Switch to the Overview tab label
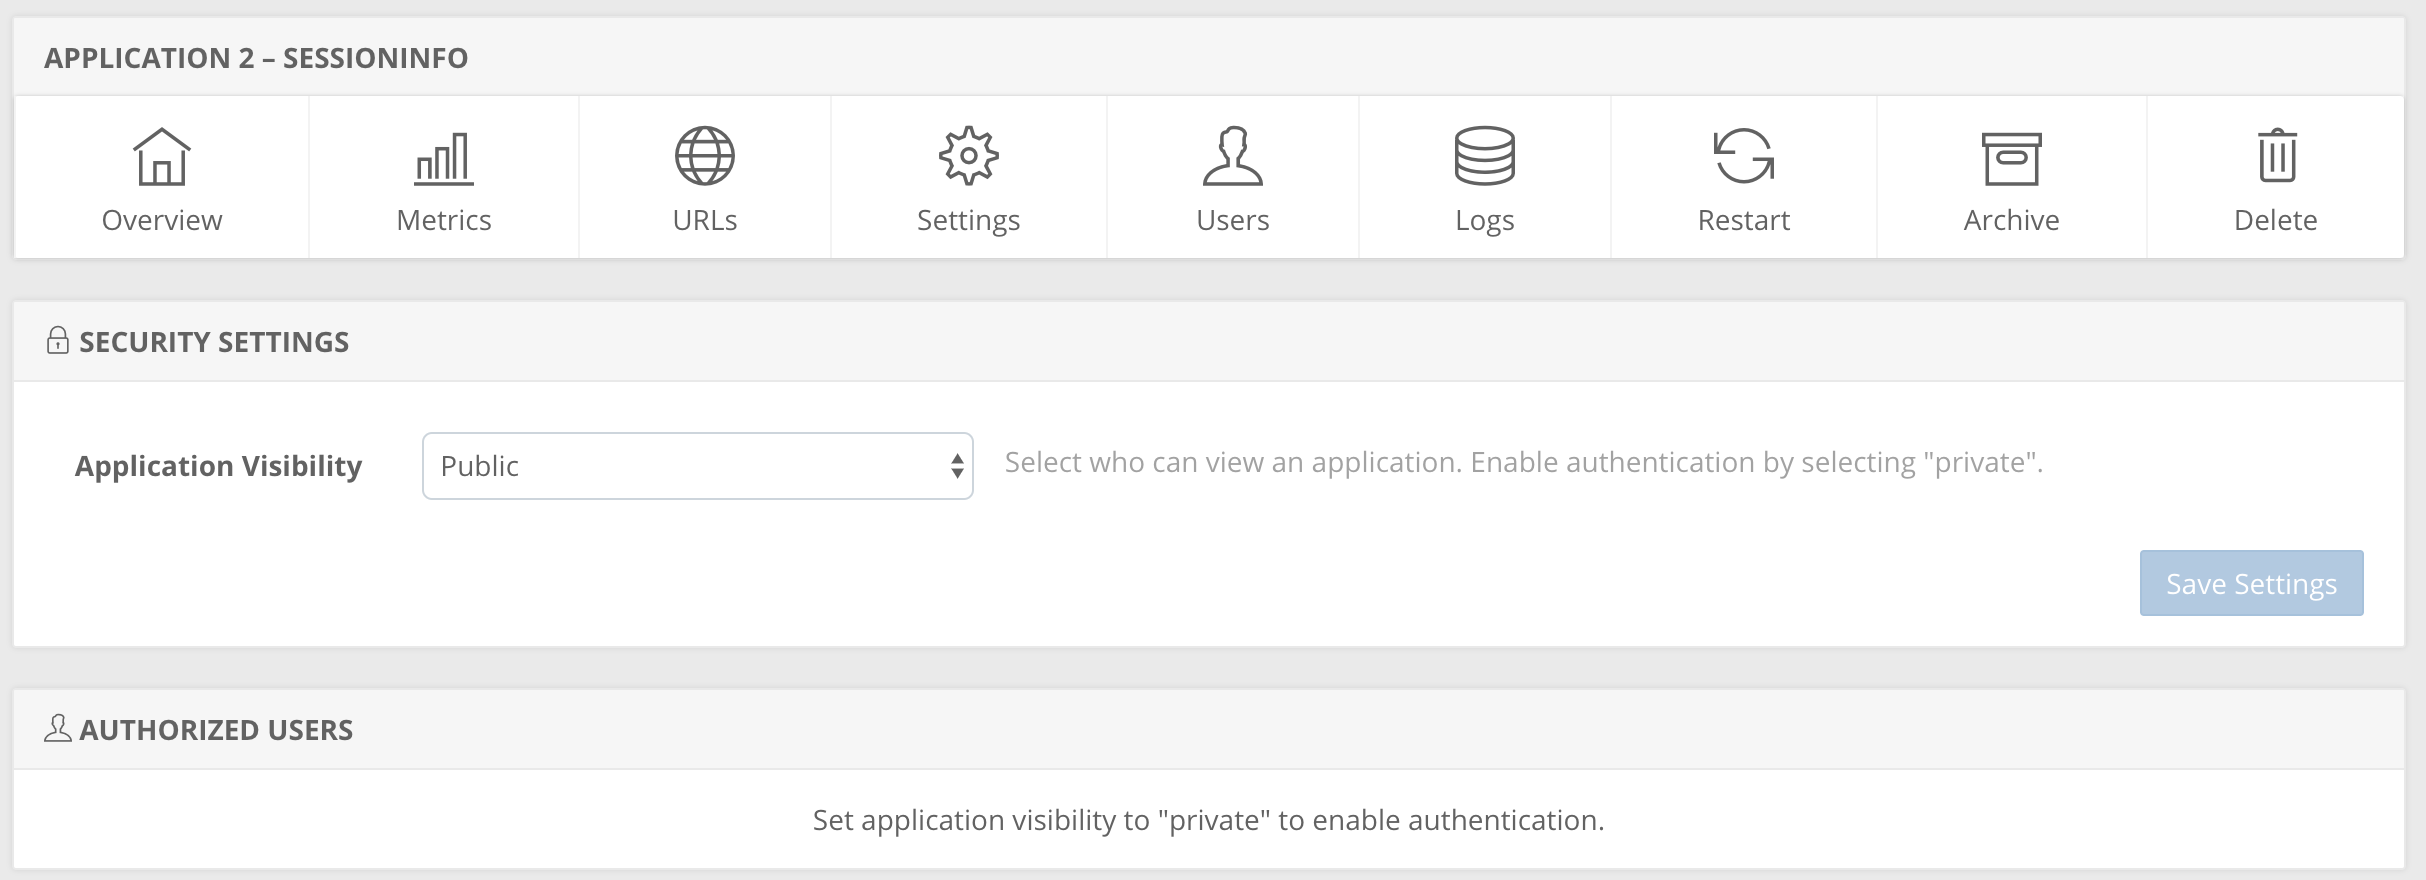Screen dimensions: 2426x880 coord(162,220)
